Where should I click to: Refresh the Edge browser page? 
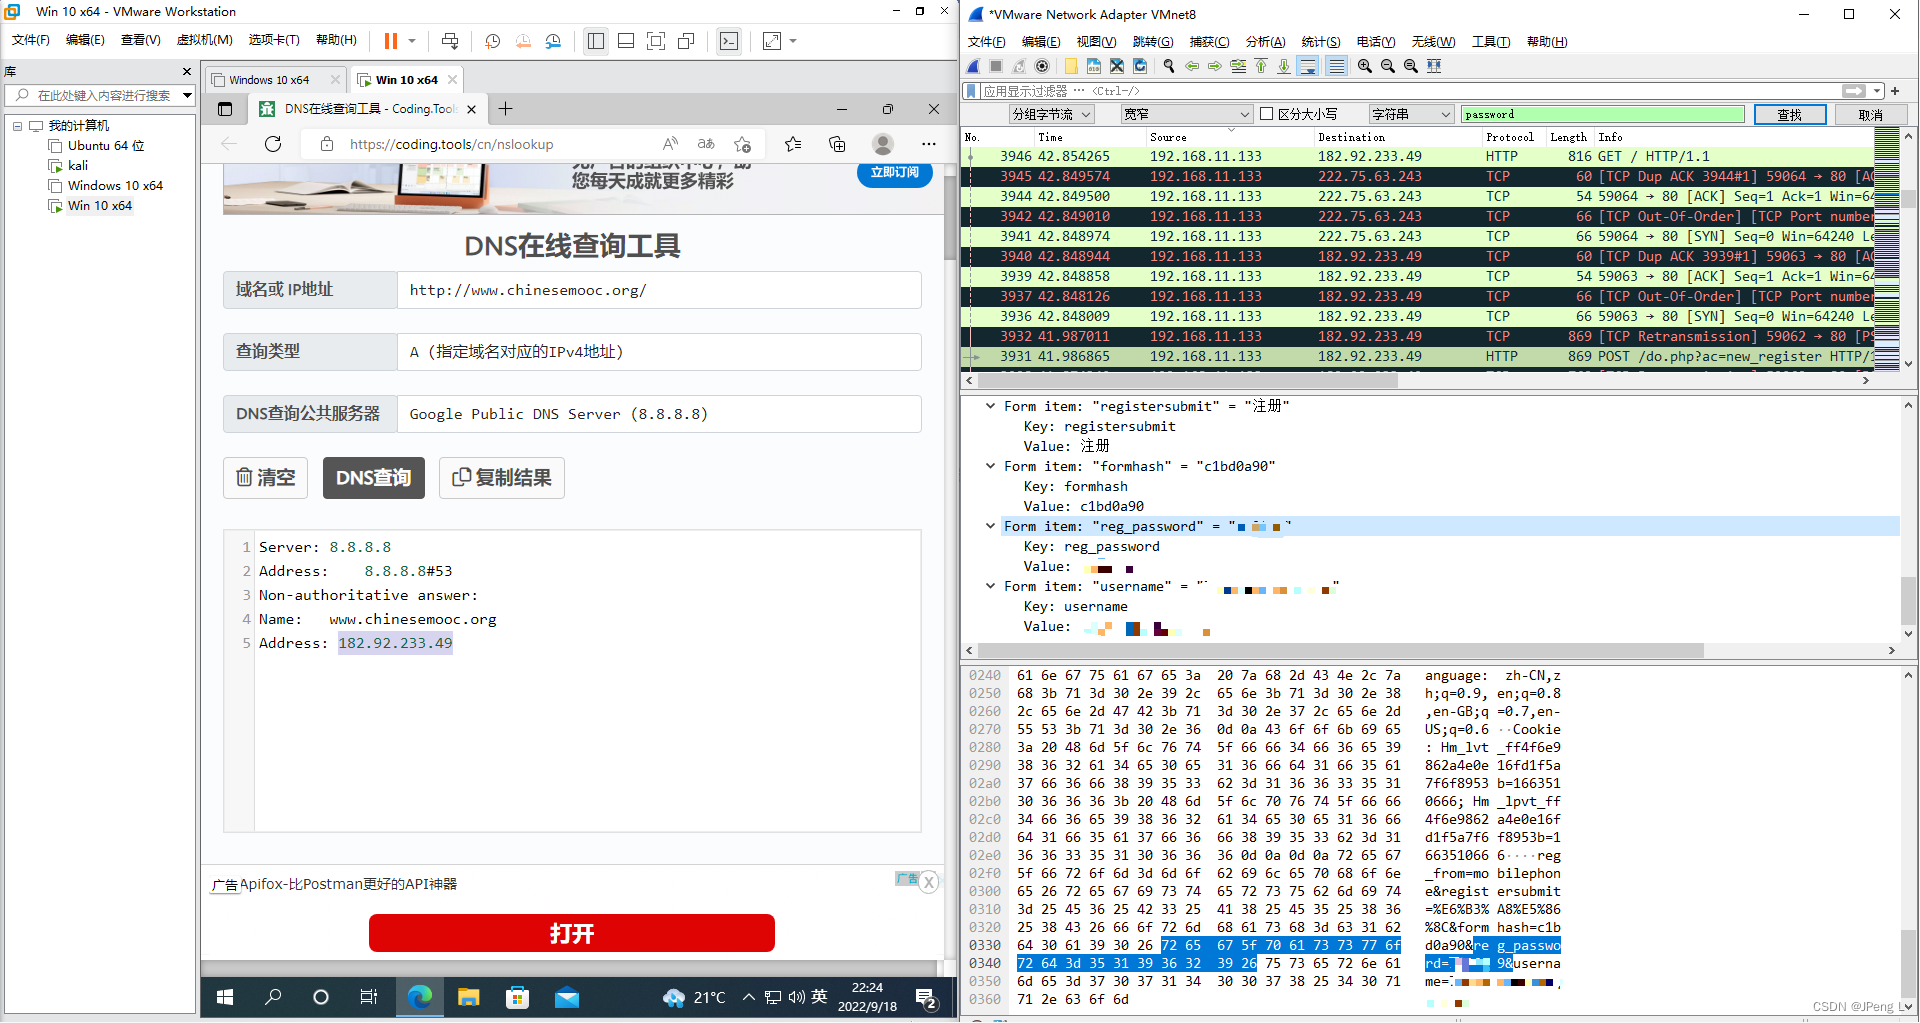pyautogui.click(x=273, y=144)
